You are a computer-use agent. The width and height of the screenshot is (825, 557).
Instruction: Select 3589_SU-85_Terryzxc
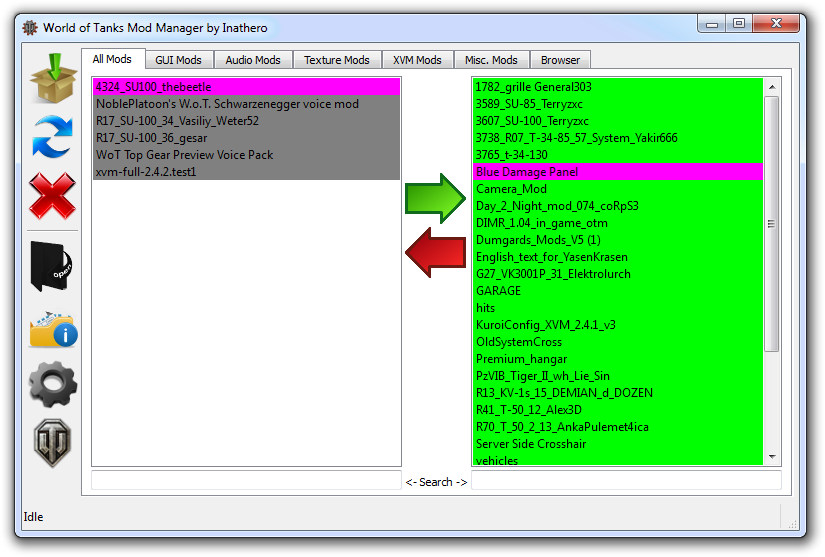[618, 104]
